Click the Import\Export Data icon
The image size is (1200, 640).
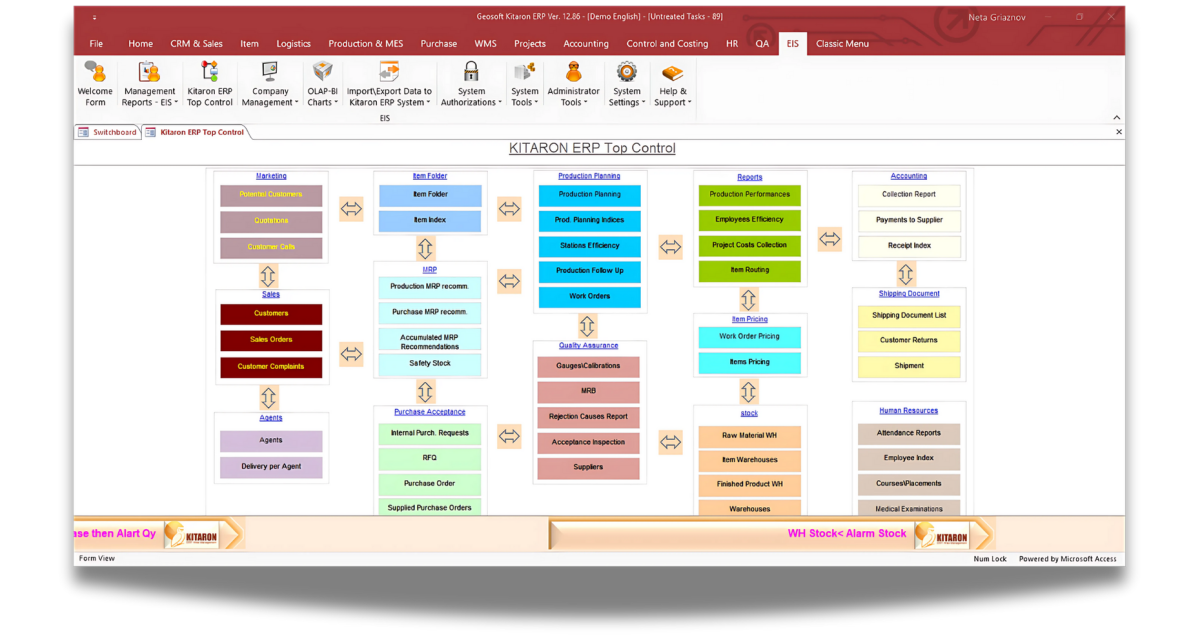[x=389, y=73]
